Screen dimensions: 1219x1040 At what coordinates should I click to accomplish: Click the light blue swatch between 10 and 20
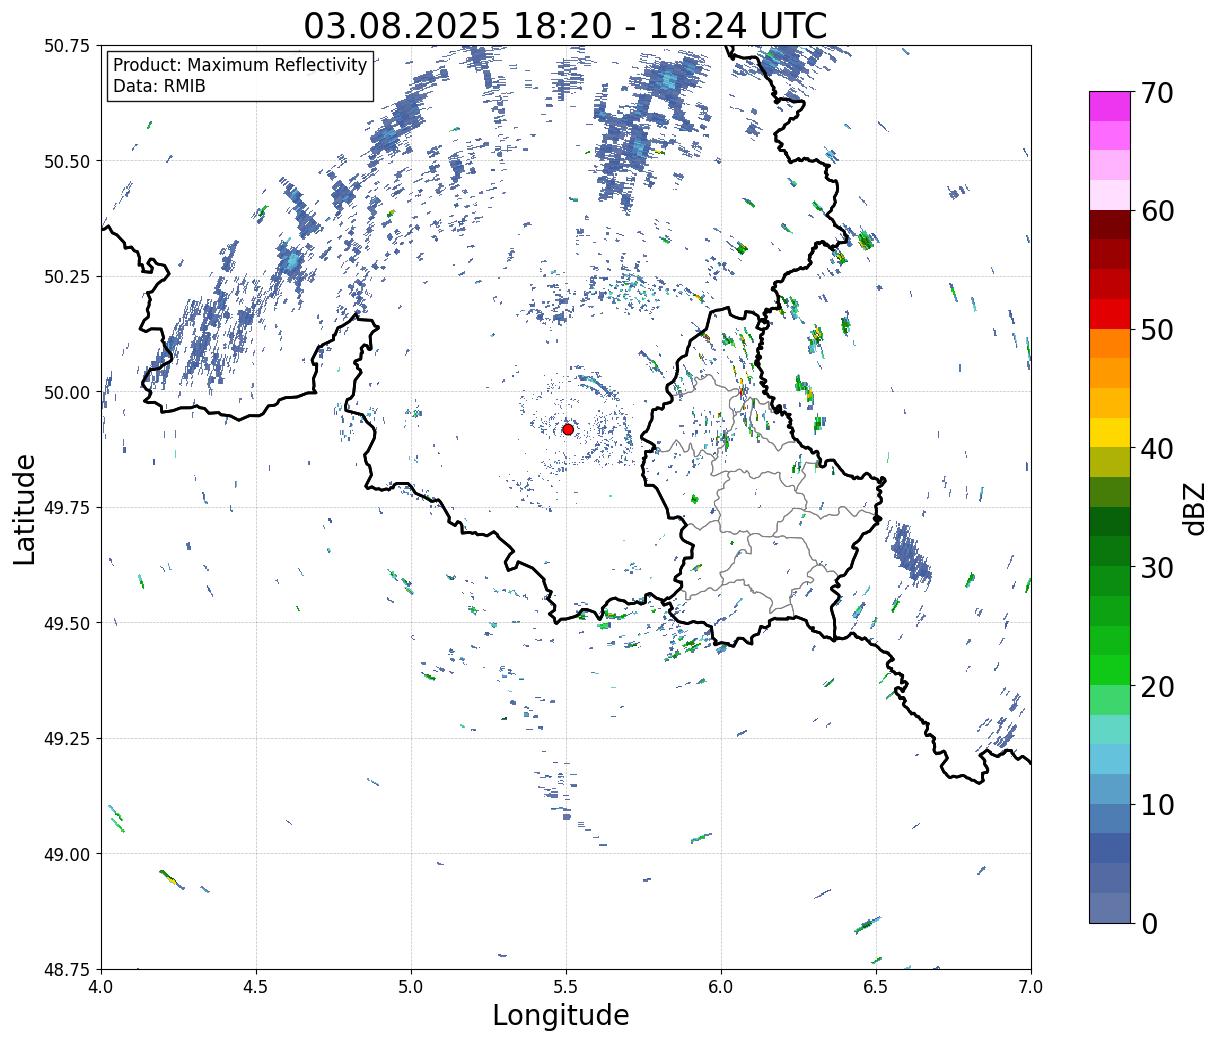[1110, 759]
